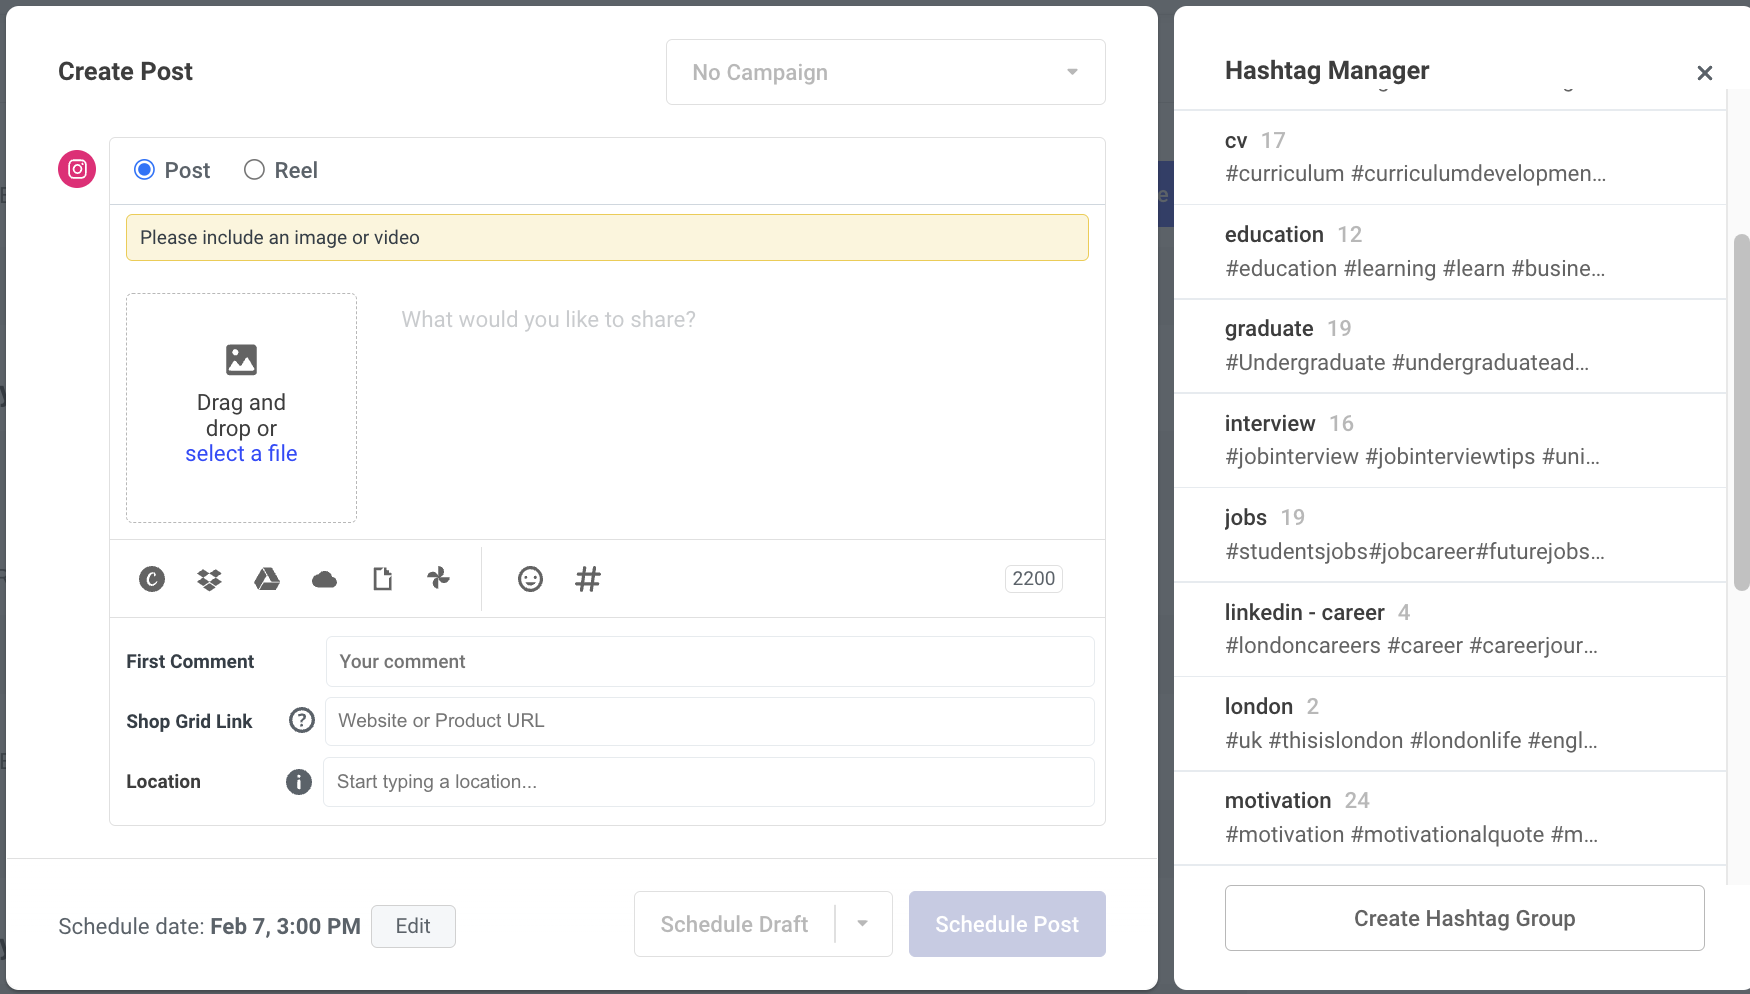Image resolution: width=1750 pixels, height=994 pixels.
Task: Expand the Schedule Draft options arrow
Action: pyautogui.click(x=862, y=924)
